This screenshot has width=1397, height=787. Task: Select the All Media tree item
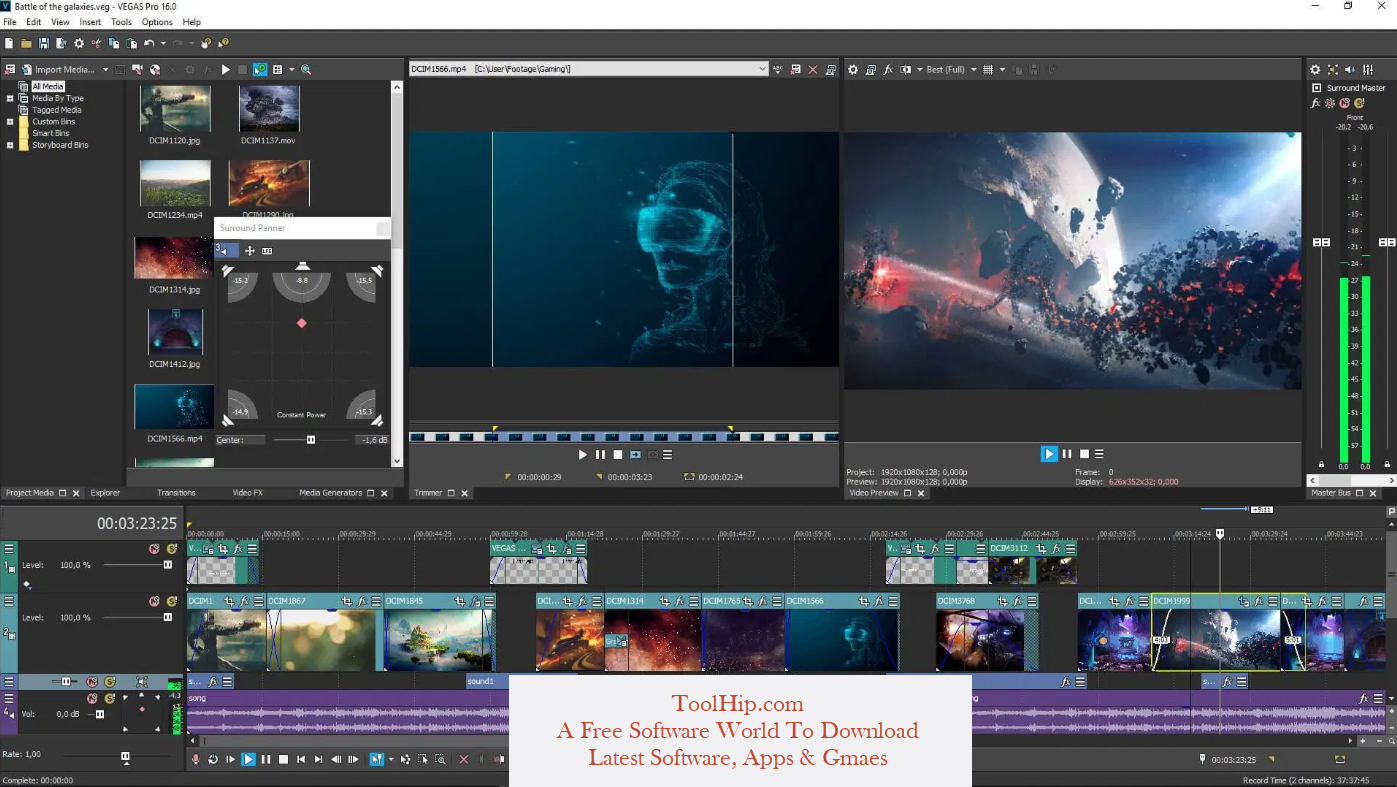point(48,87)
